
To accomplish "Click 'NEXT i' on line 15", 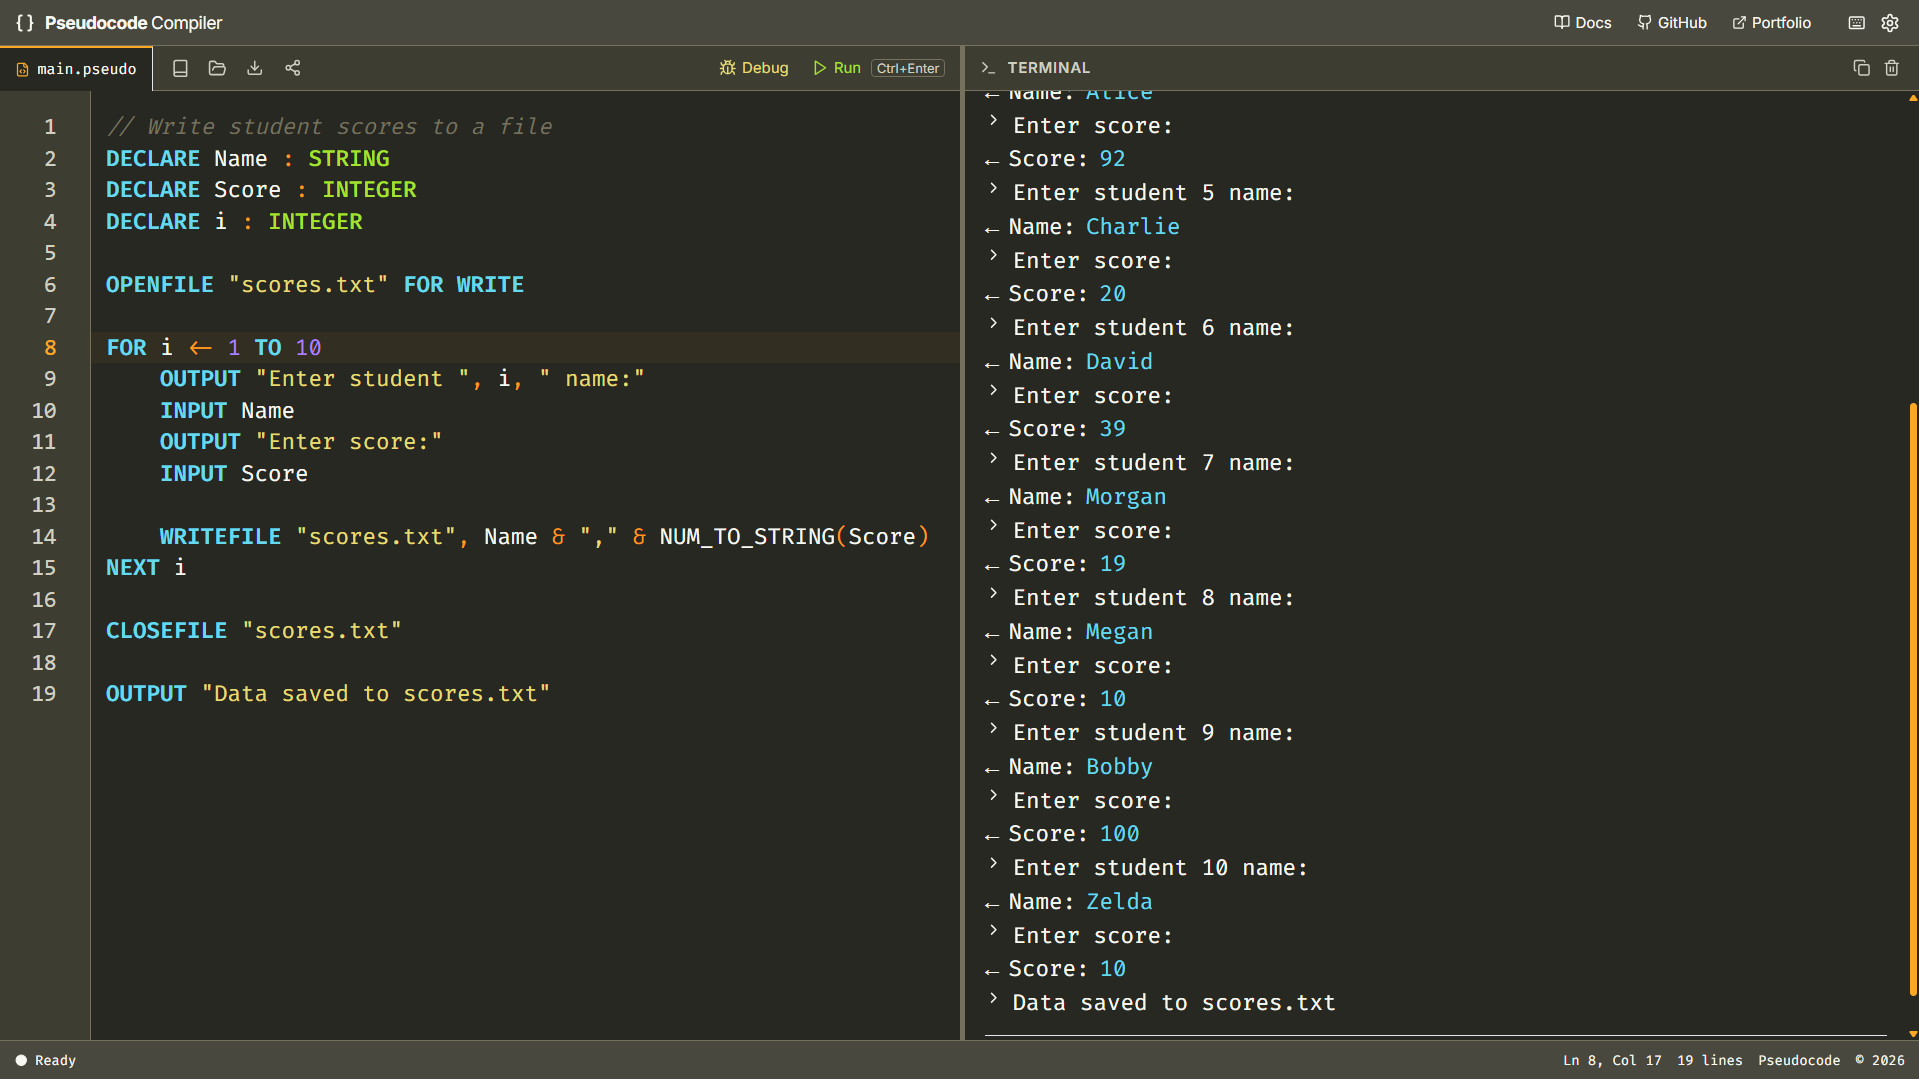I will point(146,568).
